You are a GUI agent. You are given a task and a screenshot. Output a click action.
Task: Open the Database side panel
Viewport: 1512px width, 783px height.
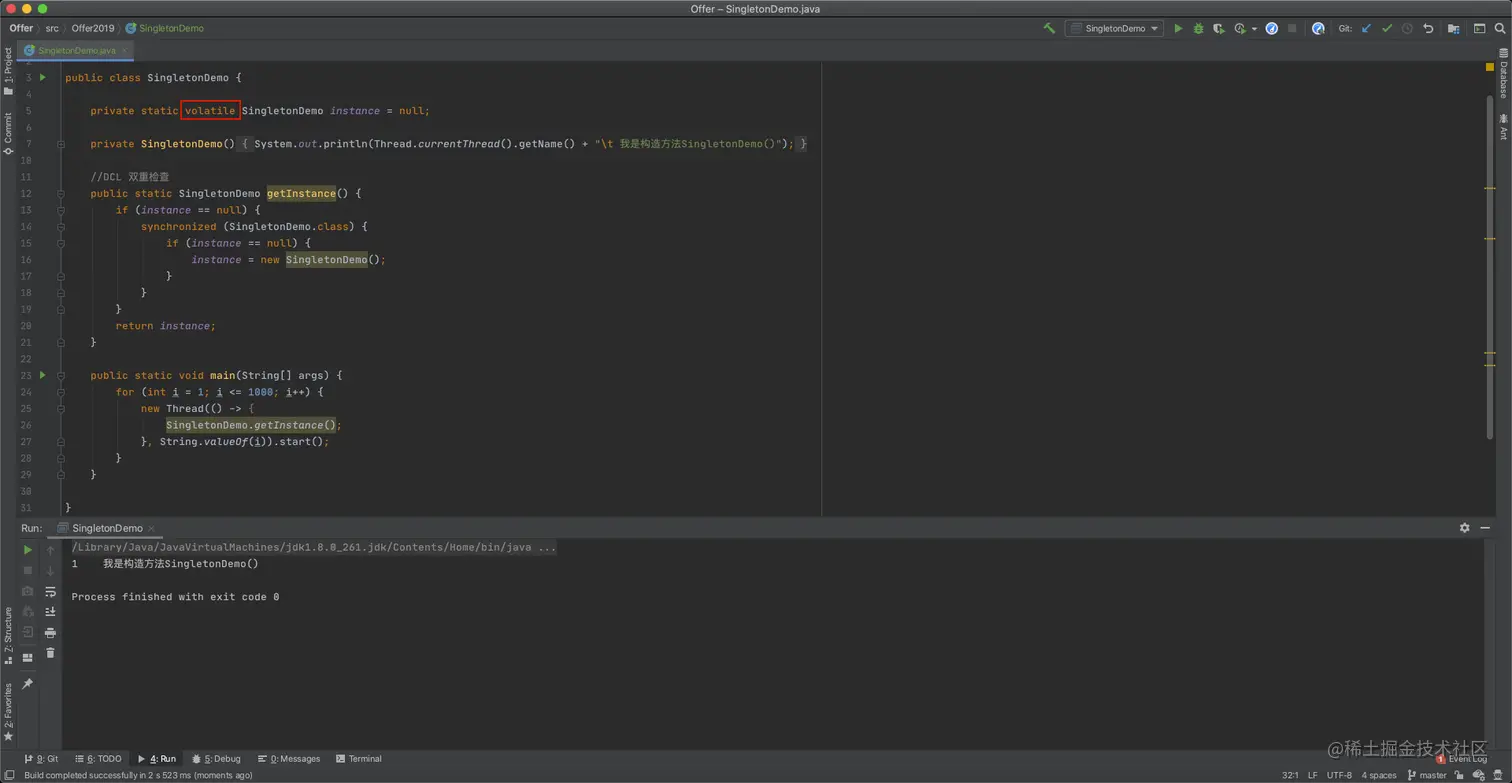point(1503,76)
